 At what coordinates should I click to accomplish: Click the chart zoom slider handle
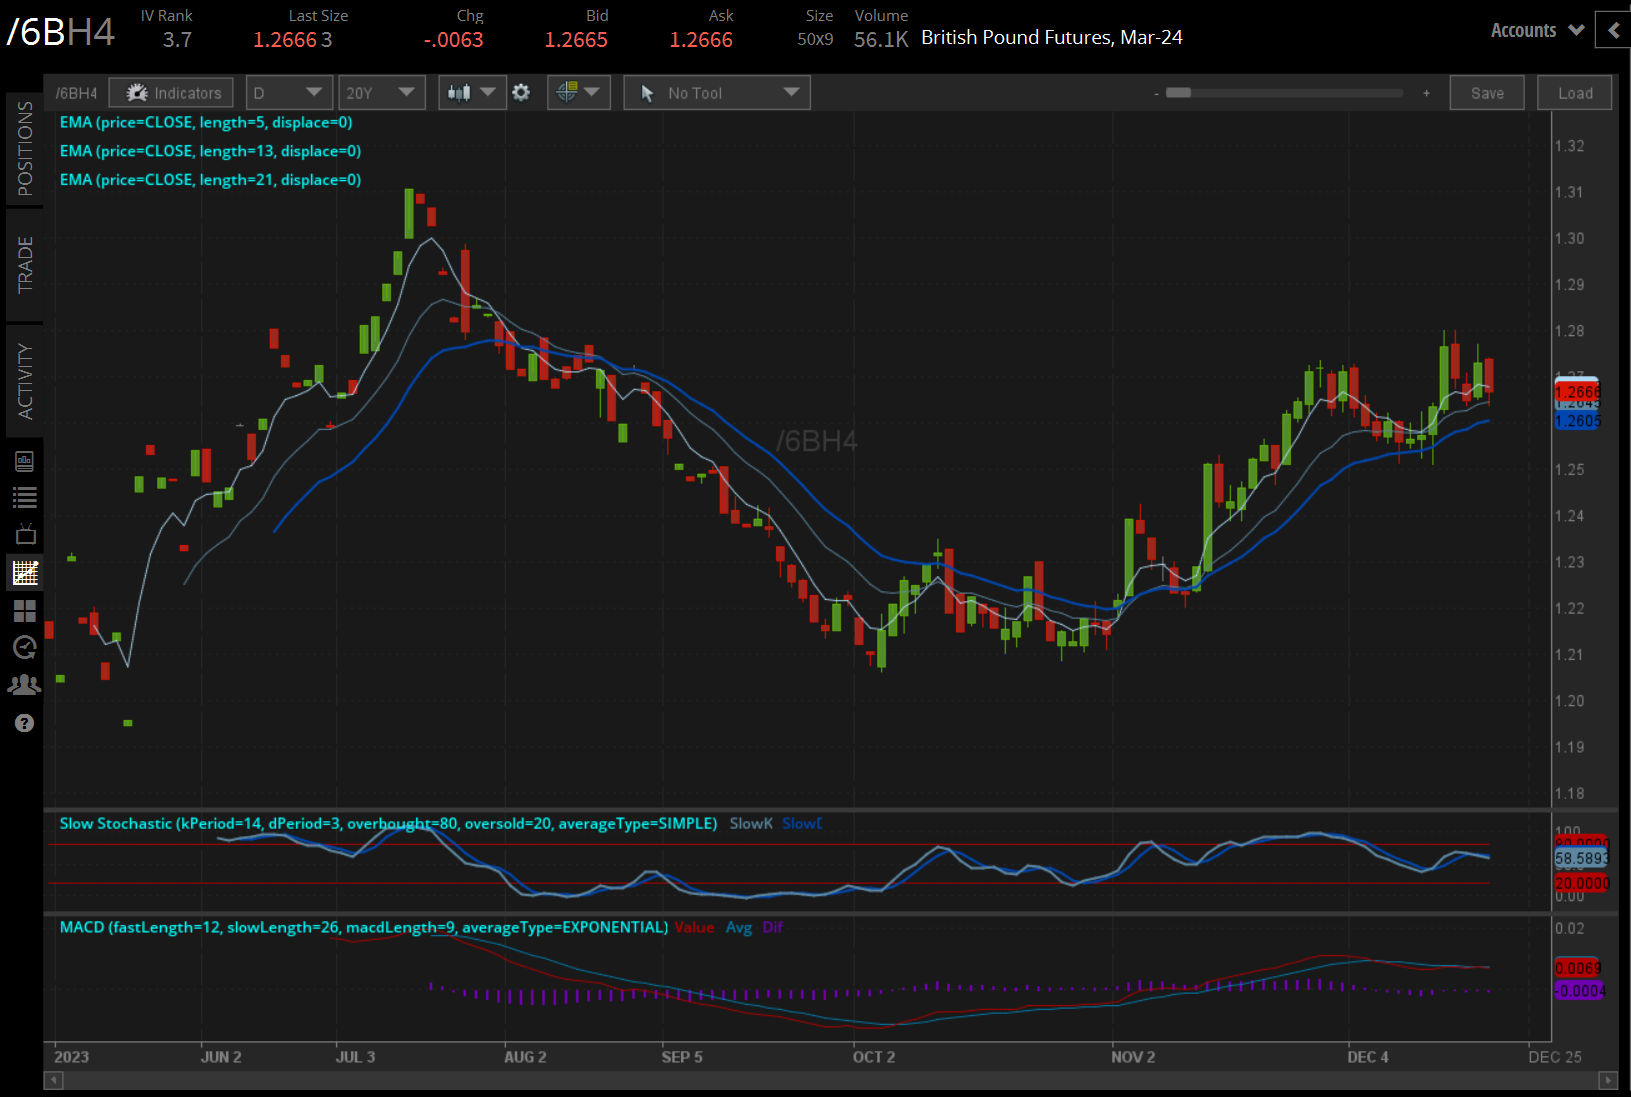click(1179, 93)
